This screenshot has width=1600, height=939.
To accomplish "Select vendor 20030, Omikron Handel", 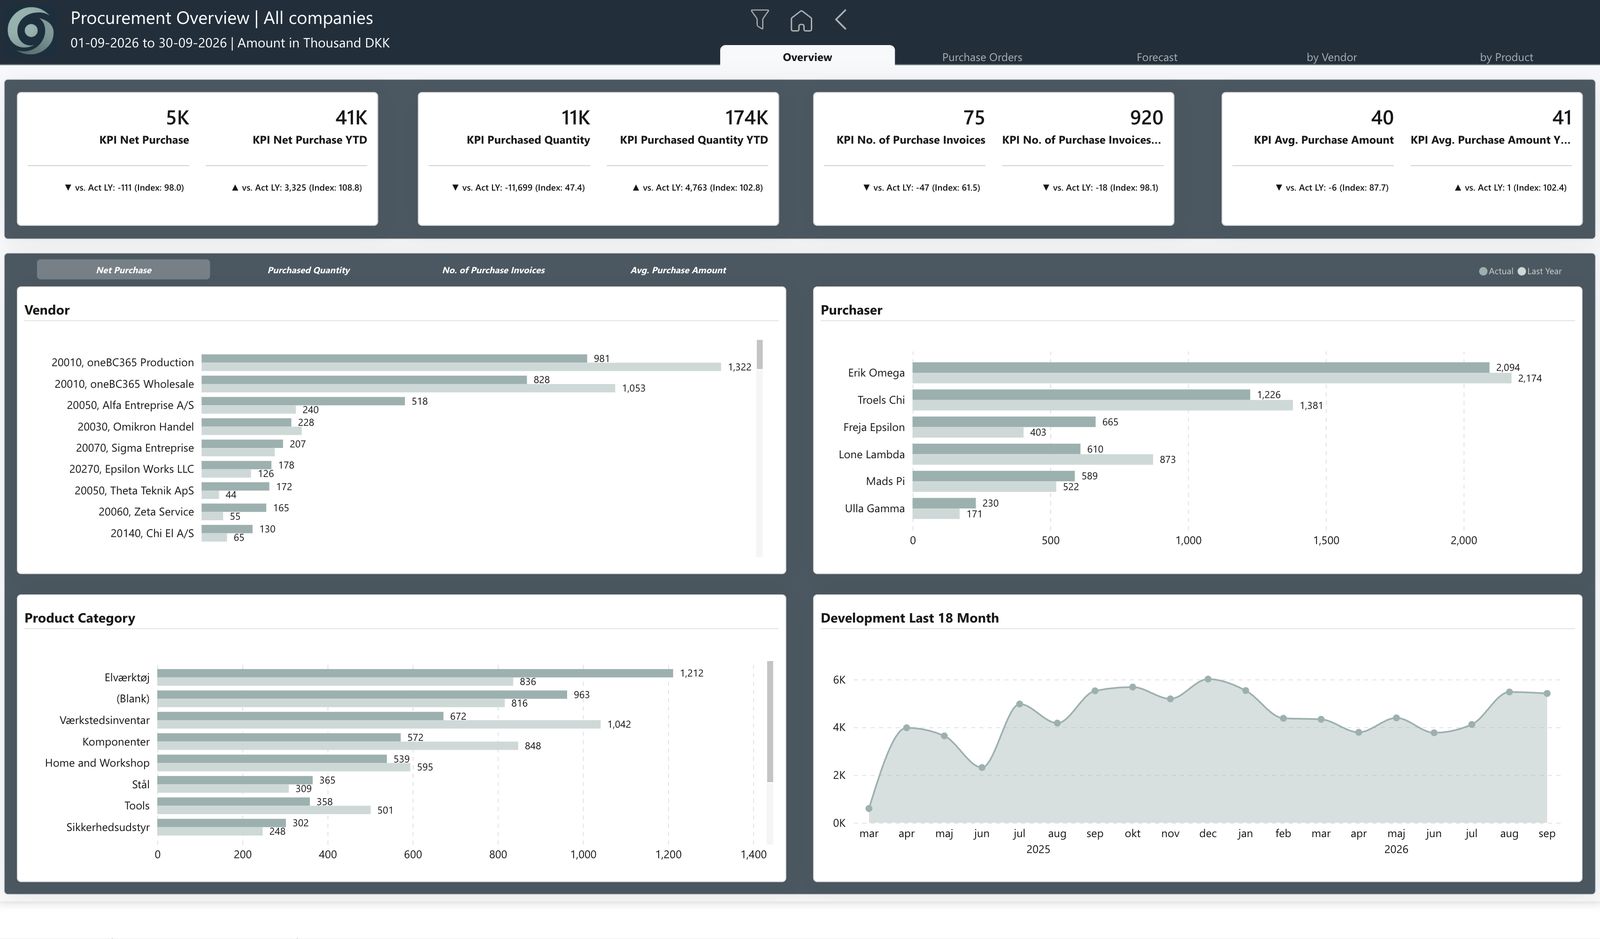I will click(x=136, y=427).
